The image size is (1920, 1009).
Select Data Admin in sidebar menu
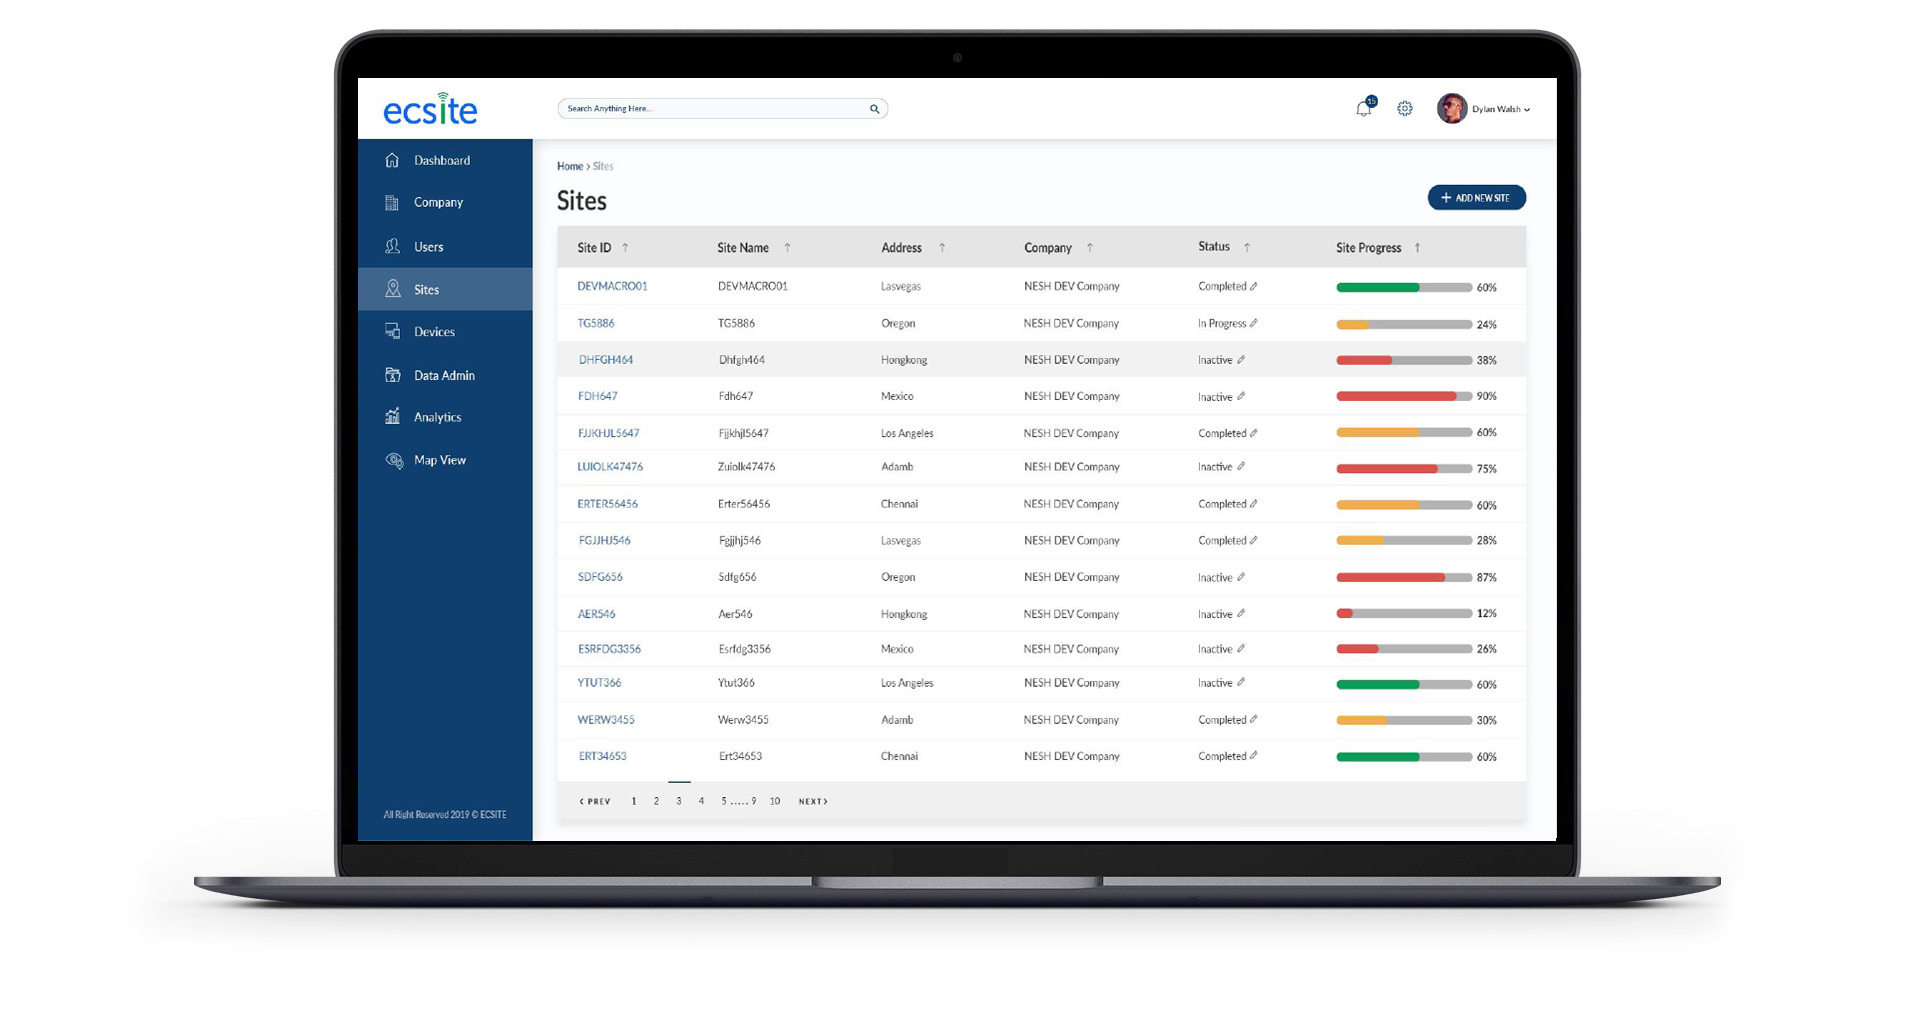pyautogui.click(x=444, y=375)
